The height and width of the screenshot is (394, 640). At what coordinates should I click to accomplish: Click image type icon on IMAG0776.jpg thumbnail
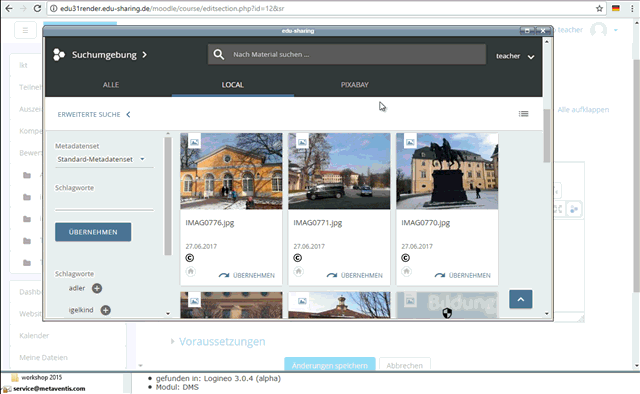194,142
